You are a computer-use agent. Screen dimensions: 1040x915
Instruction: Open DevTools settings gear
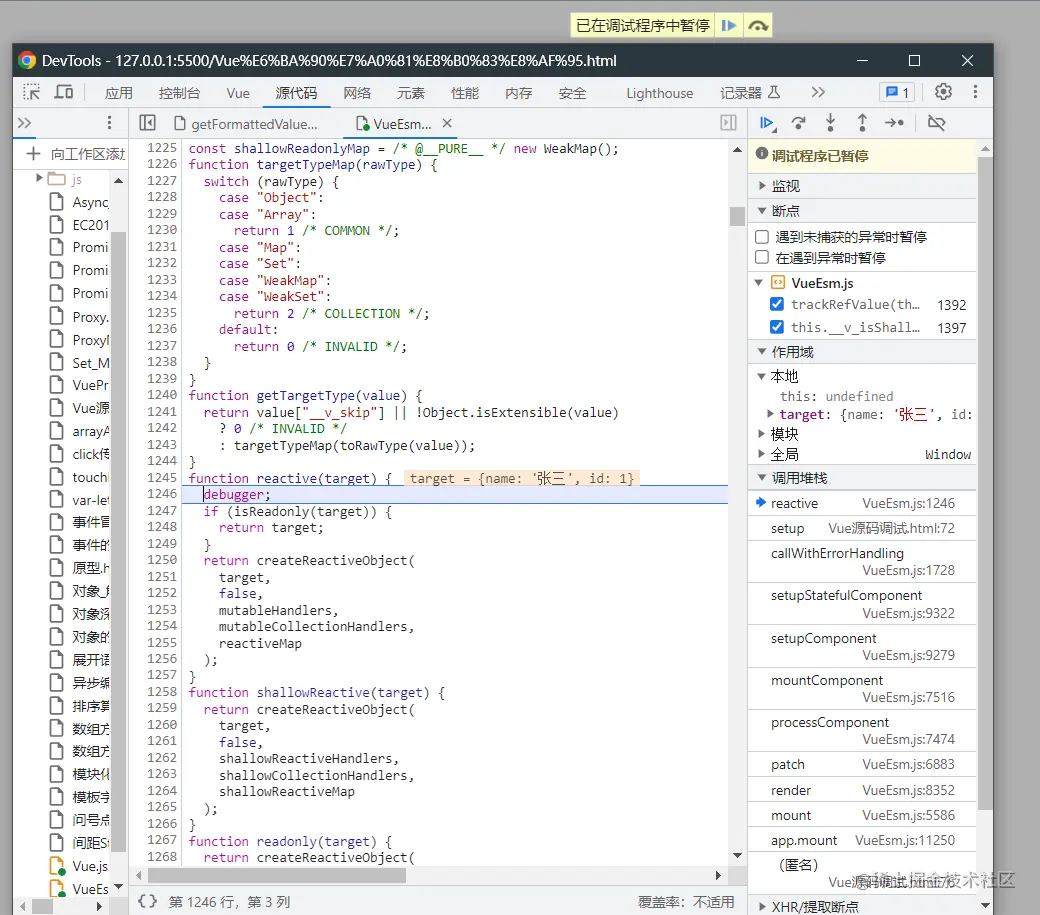coord(943,92)
